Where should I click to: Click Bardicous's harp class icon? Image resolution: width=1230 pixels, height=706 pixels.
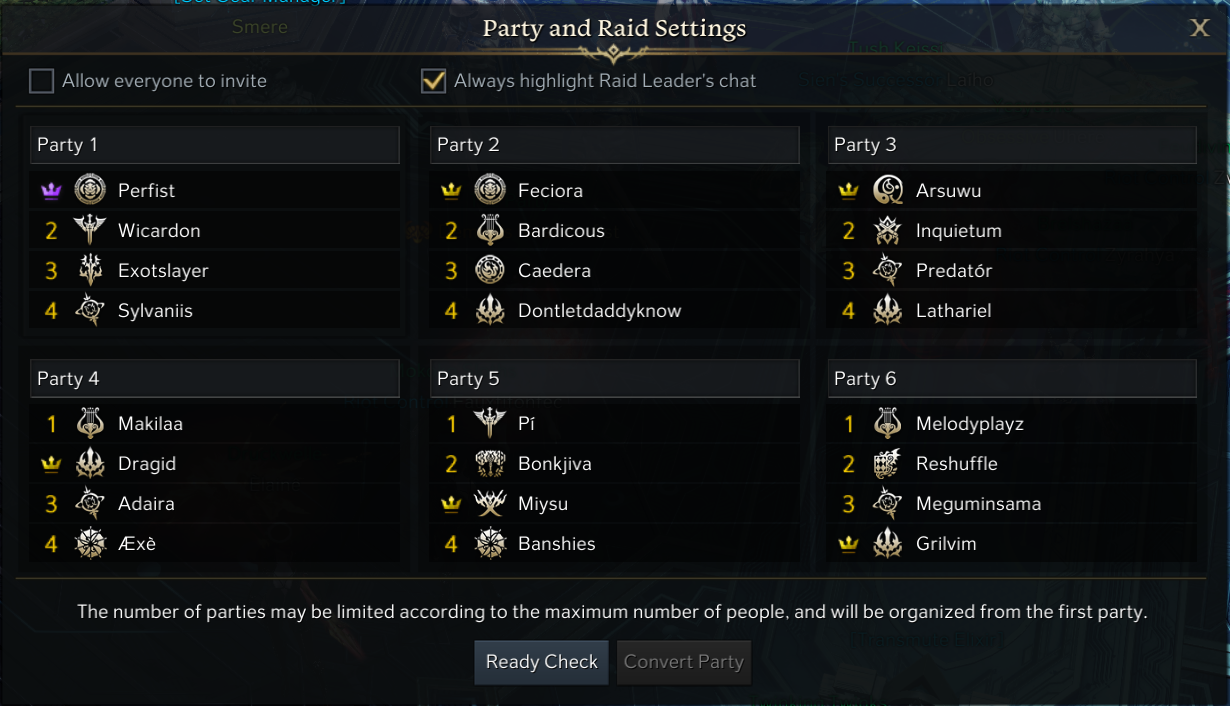pos(490,231)
